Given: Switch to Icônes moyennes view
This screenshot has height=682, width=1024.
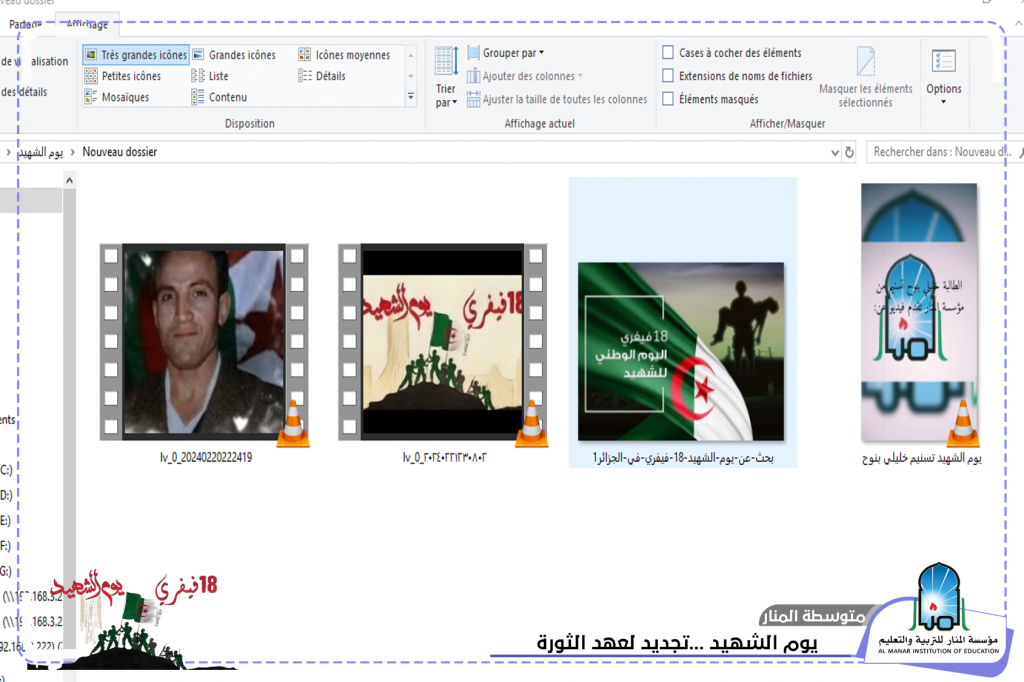Looking at the screenshot, I should pos(344,55).
